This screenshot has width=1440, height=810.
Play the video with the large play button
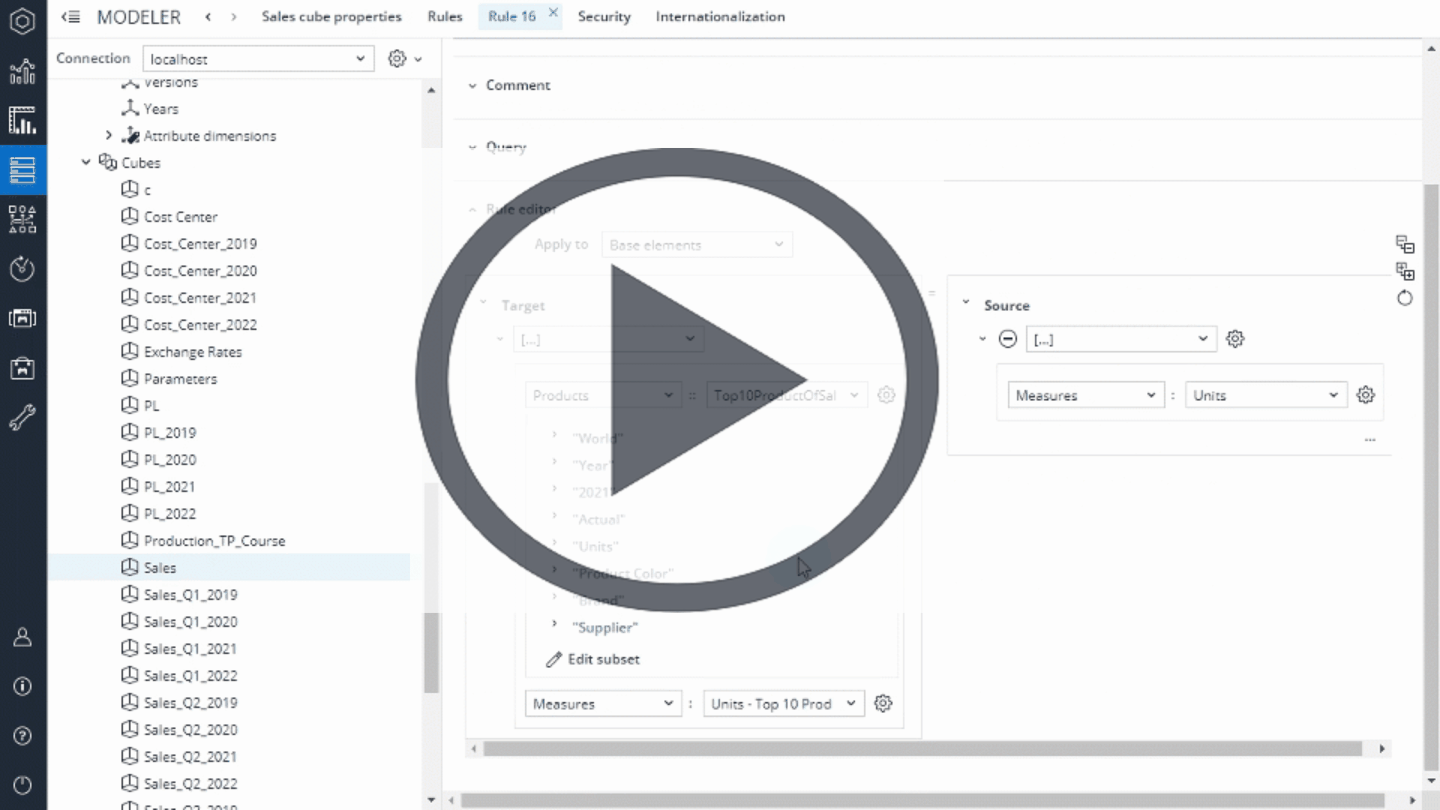(x=677, y=380)
